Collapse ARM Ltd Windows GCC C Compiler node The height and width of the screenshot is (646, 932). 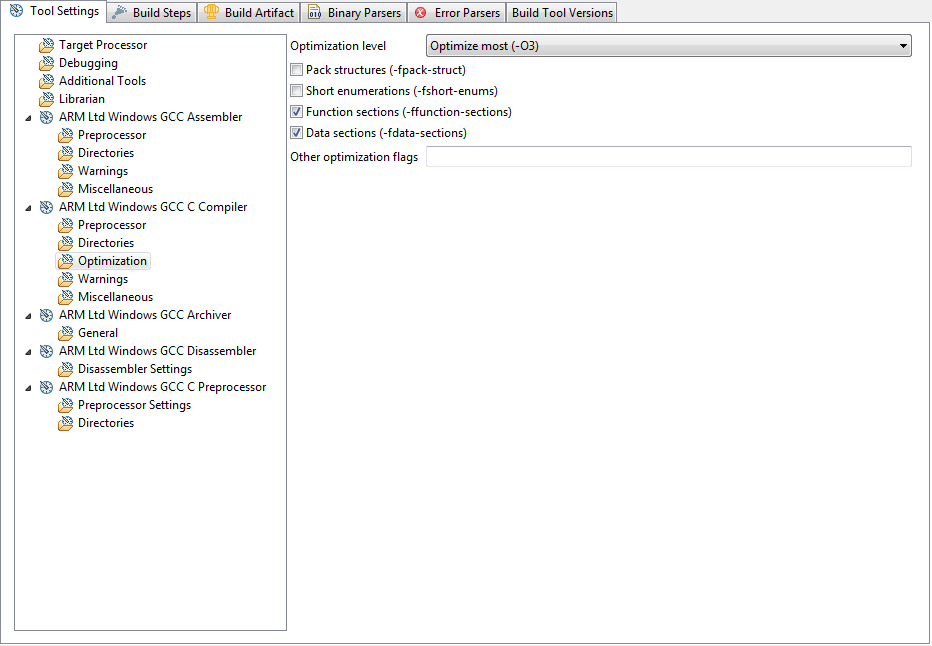coord(28,207)
